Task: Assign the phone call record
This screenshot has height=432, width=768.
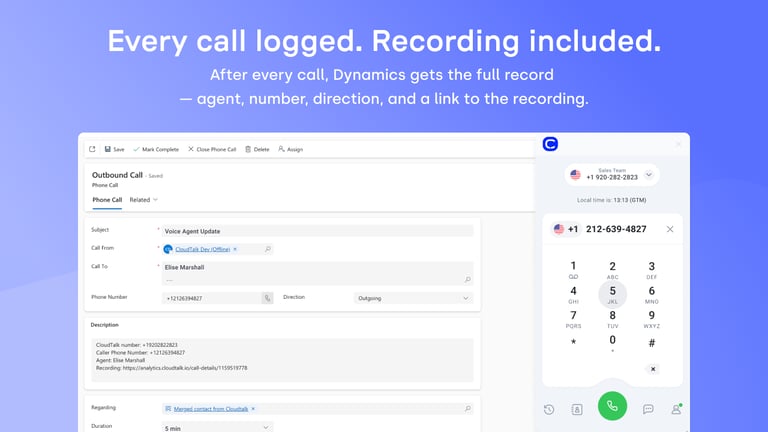Action: (290, 149)
